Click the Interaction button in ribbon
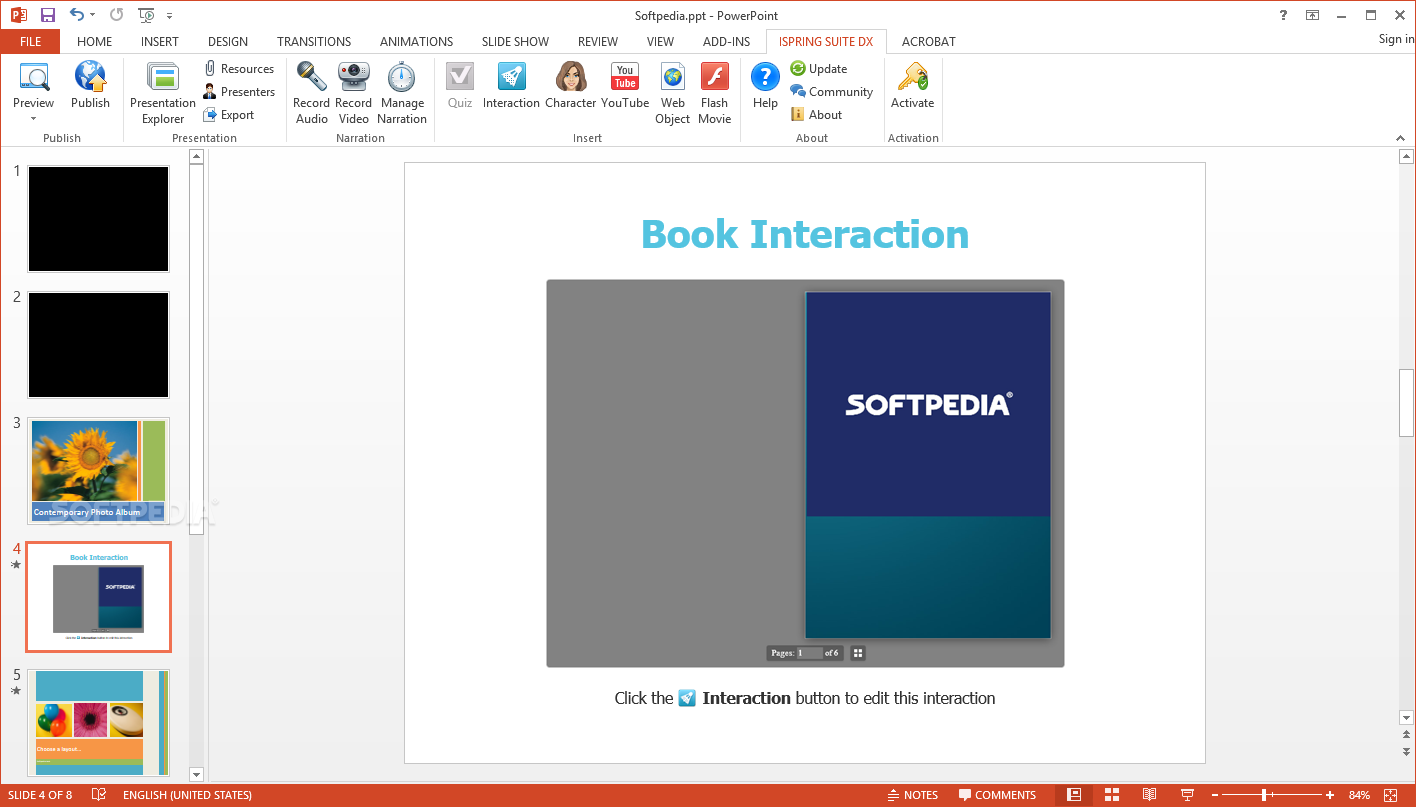 [511, 85]
